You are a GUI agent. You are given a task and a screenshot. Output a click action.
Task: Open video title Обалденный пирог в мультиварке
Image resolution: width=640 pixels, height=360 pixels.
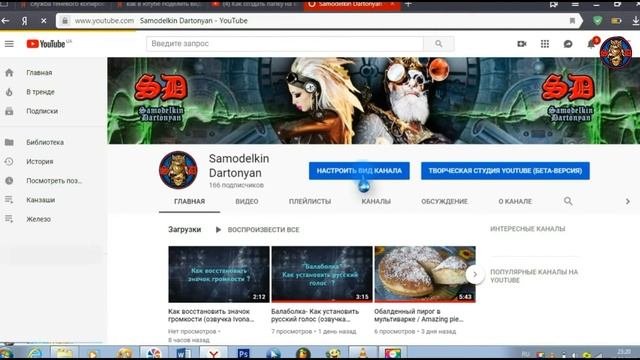point(419,315)
